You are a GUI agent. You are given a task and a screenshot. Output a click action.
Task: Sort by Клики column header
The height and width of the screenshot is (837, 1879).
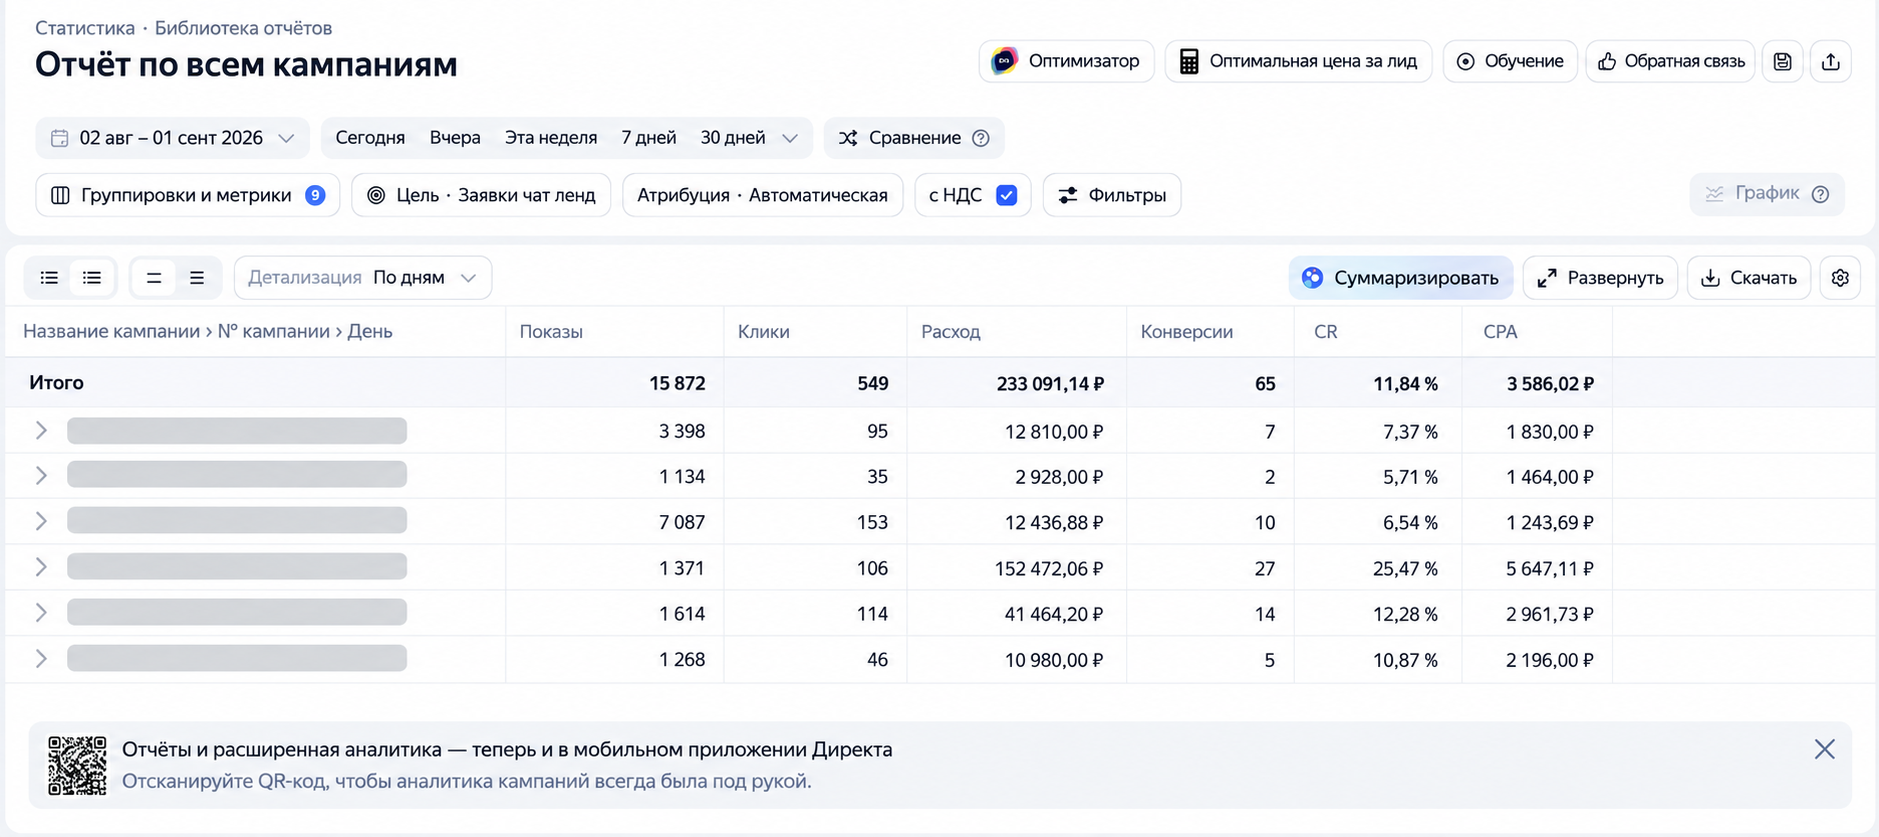pyautogui.click(x=764, y=332)
